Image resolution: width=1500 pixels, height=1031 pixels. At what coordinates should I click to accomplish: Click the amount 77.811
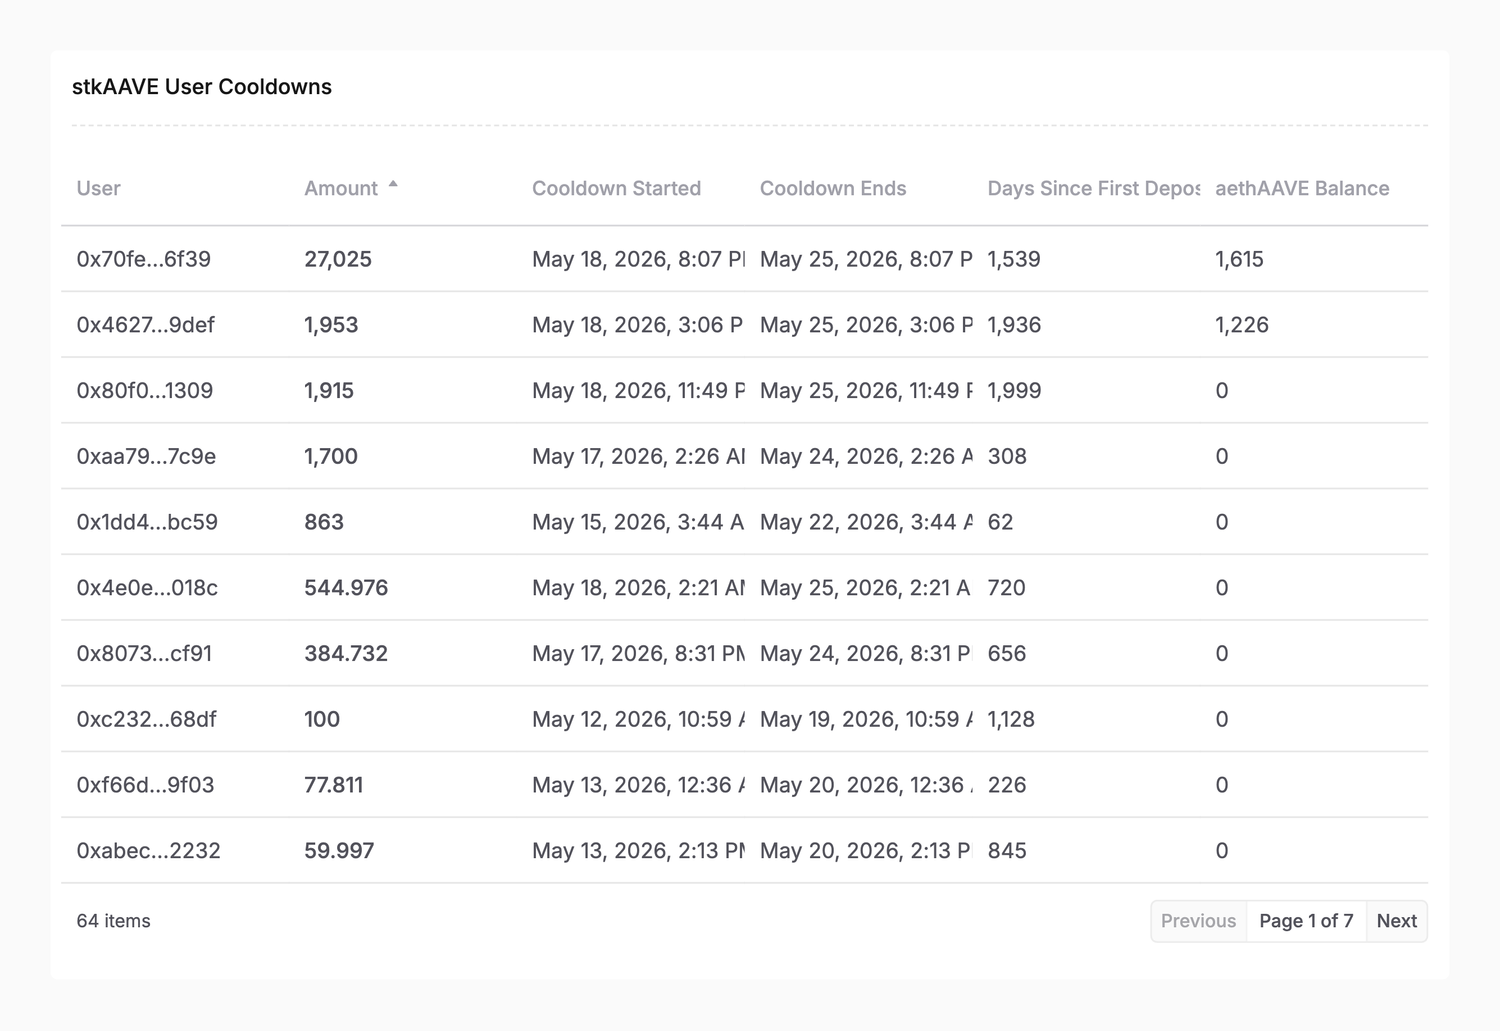point(334,785)
